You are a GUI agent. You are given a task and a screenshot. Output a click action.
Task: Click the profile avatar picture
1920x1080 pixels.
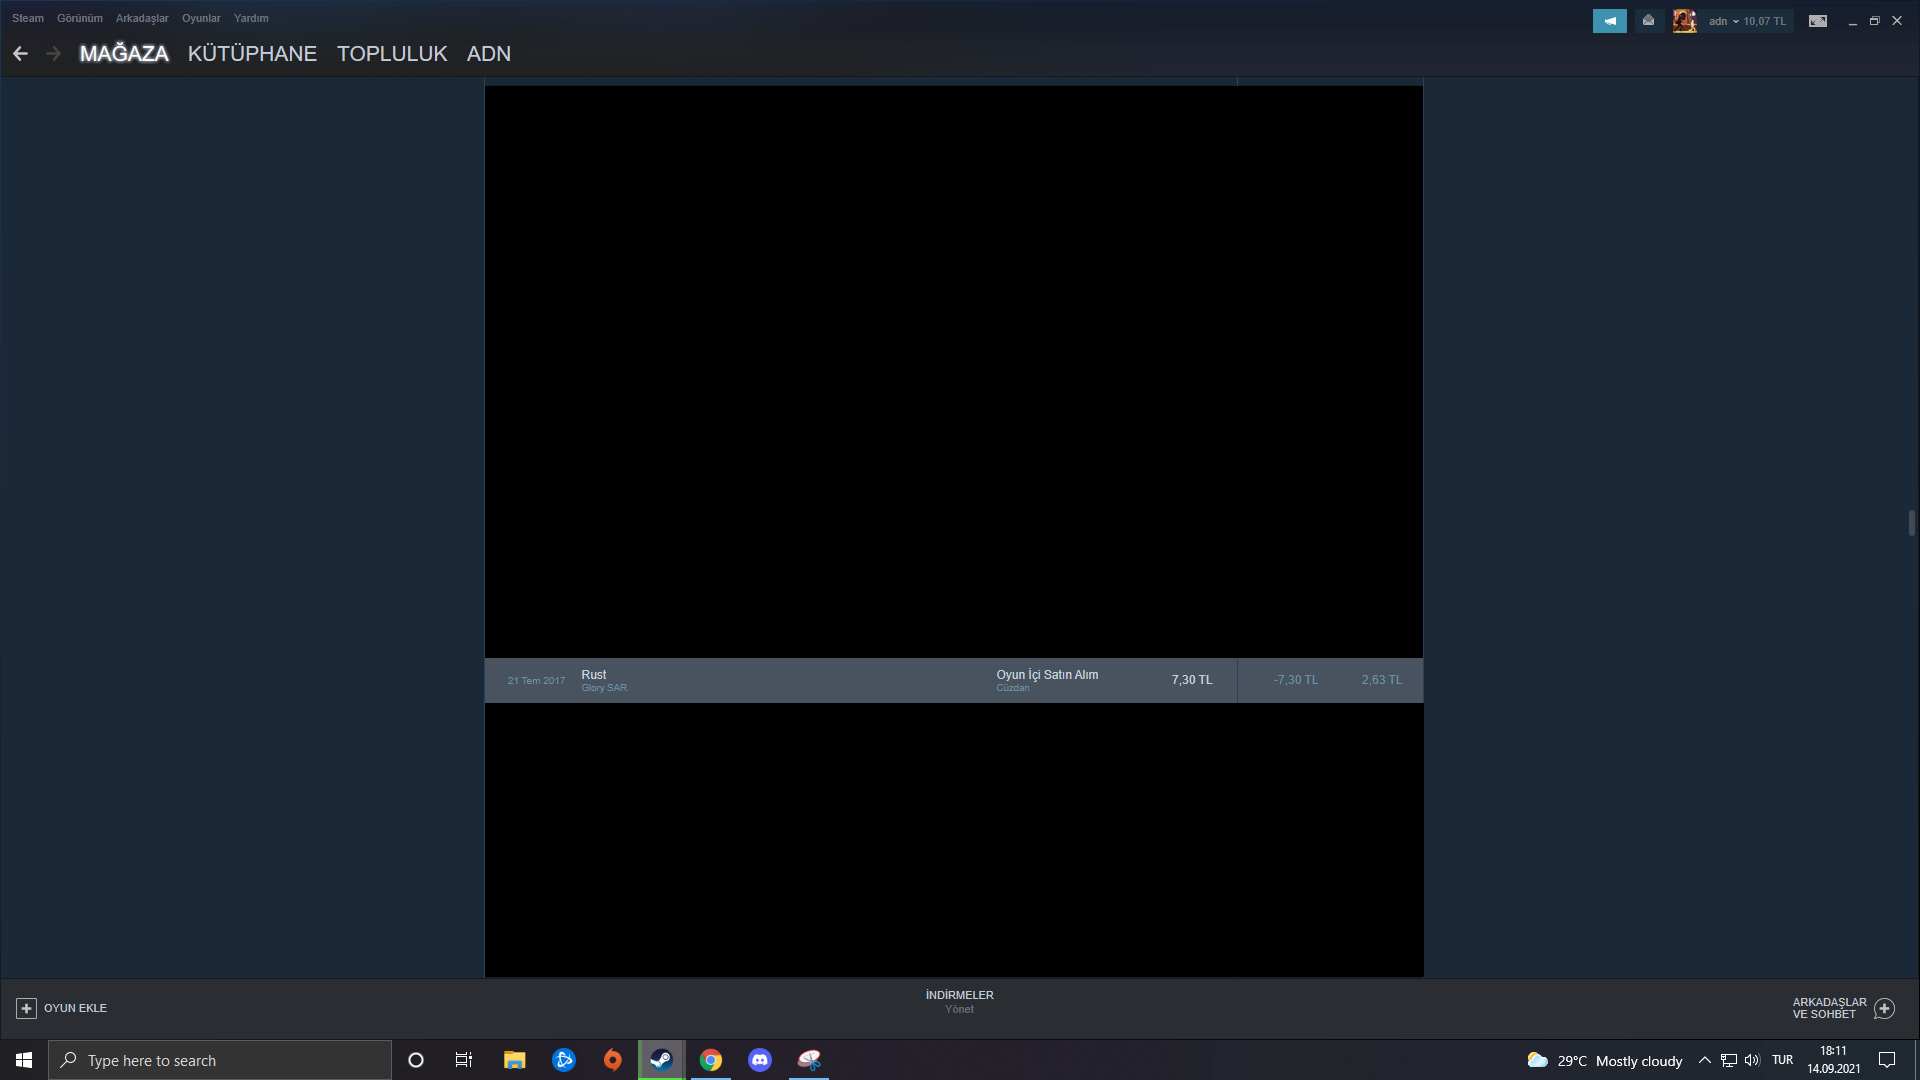pyautogui.click(x=1684, y=21)
